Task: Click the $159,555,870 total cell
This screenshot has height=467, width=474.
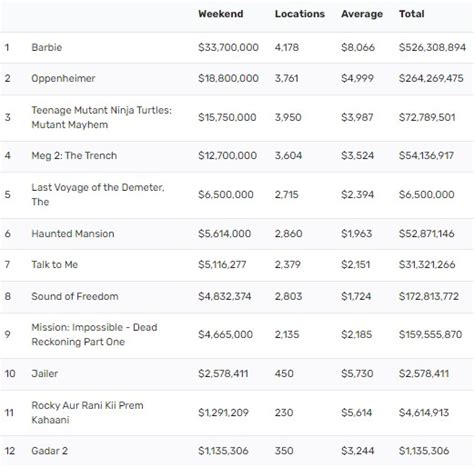Action: [431, 335]
